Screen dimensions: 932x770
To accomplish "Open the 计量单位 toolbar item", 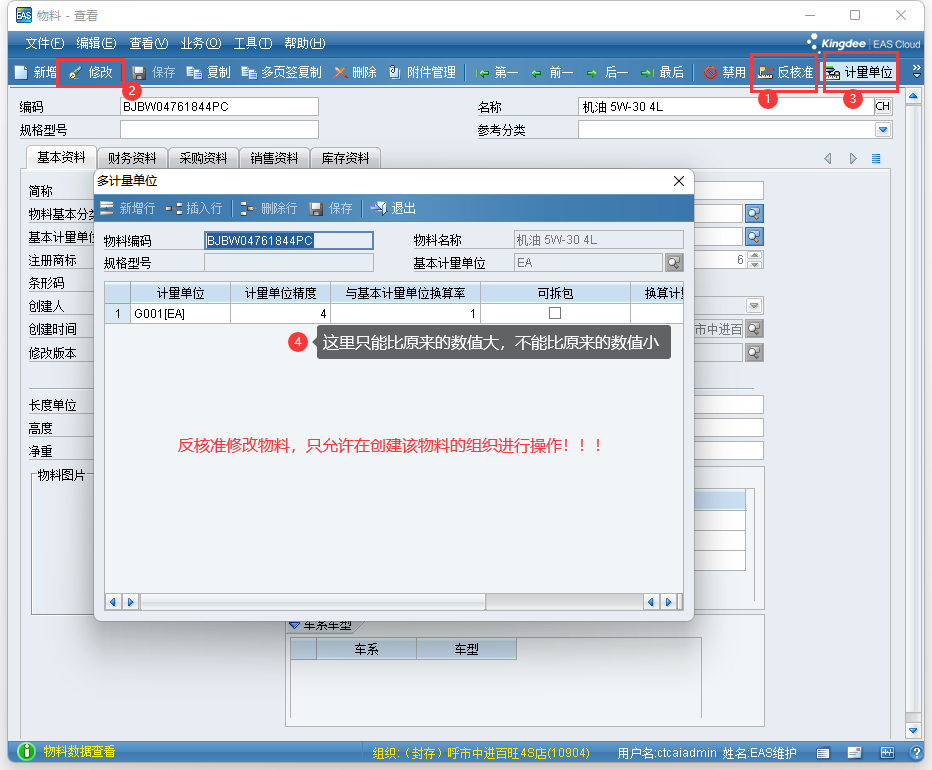I will pyautogui.click(x=859, y=72).
